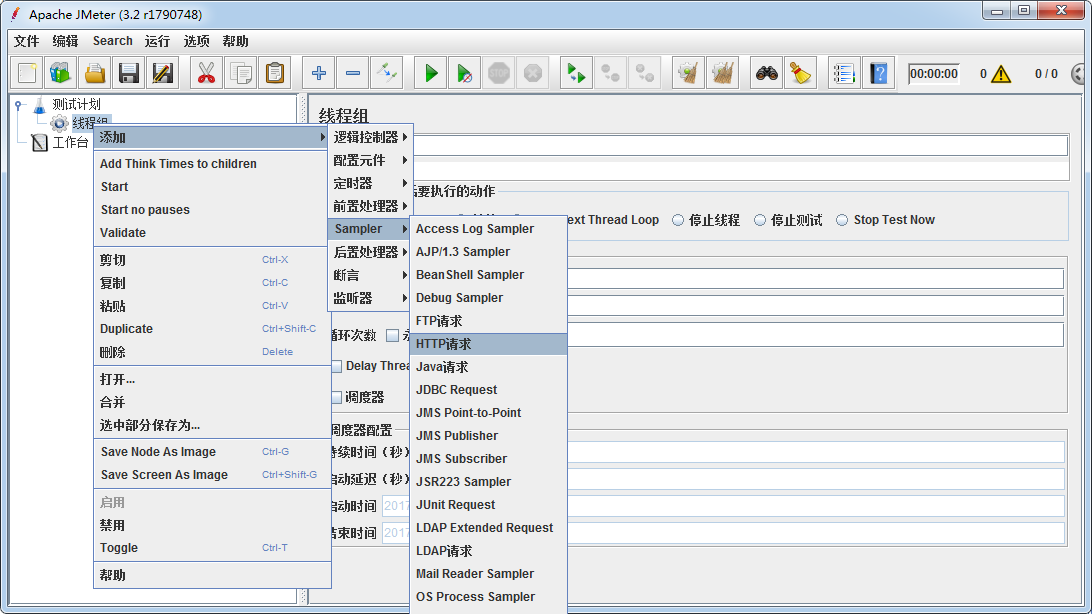
Task: Open the 运行 menu
Action: click(157, 41)
